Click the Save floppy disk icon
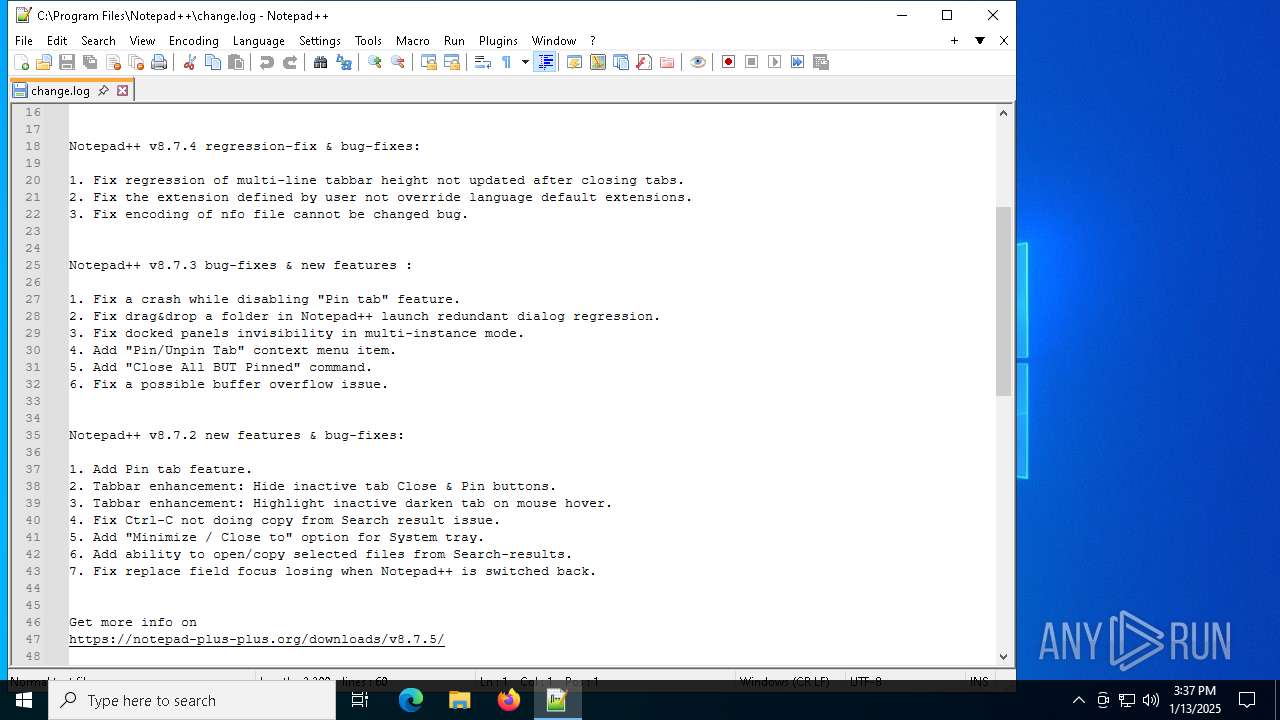 tap(67, 62)
